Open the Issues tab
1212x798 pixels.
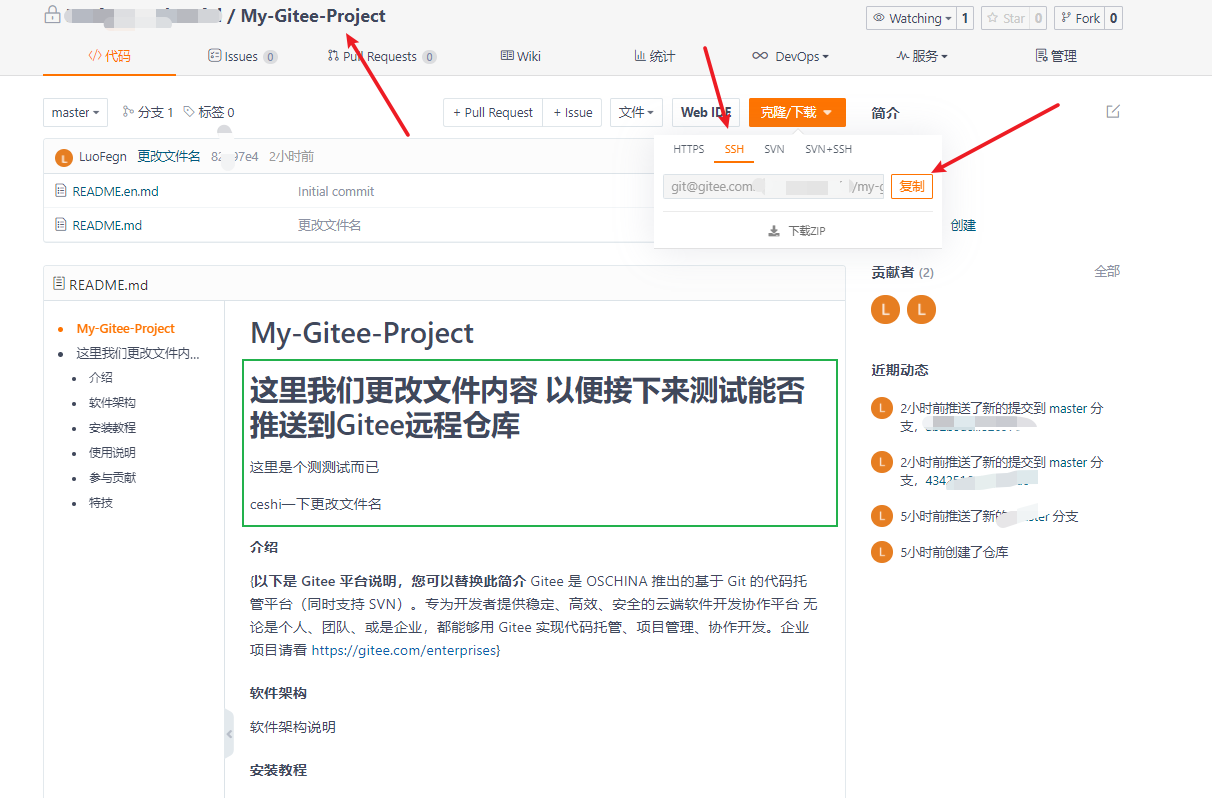pyautogui.click(x=242, y=56)
